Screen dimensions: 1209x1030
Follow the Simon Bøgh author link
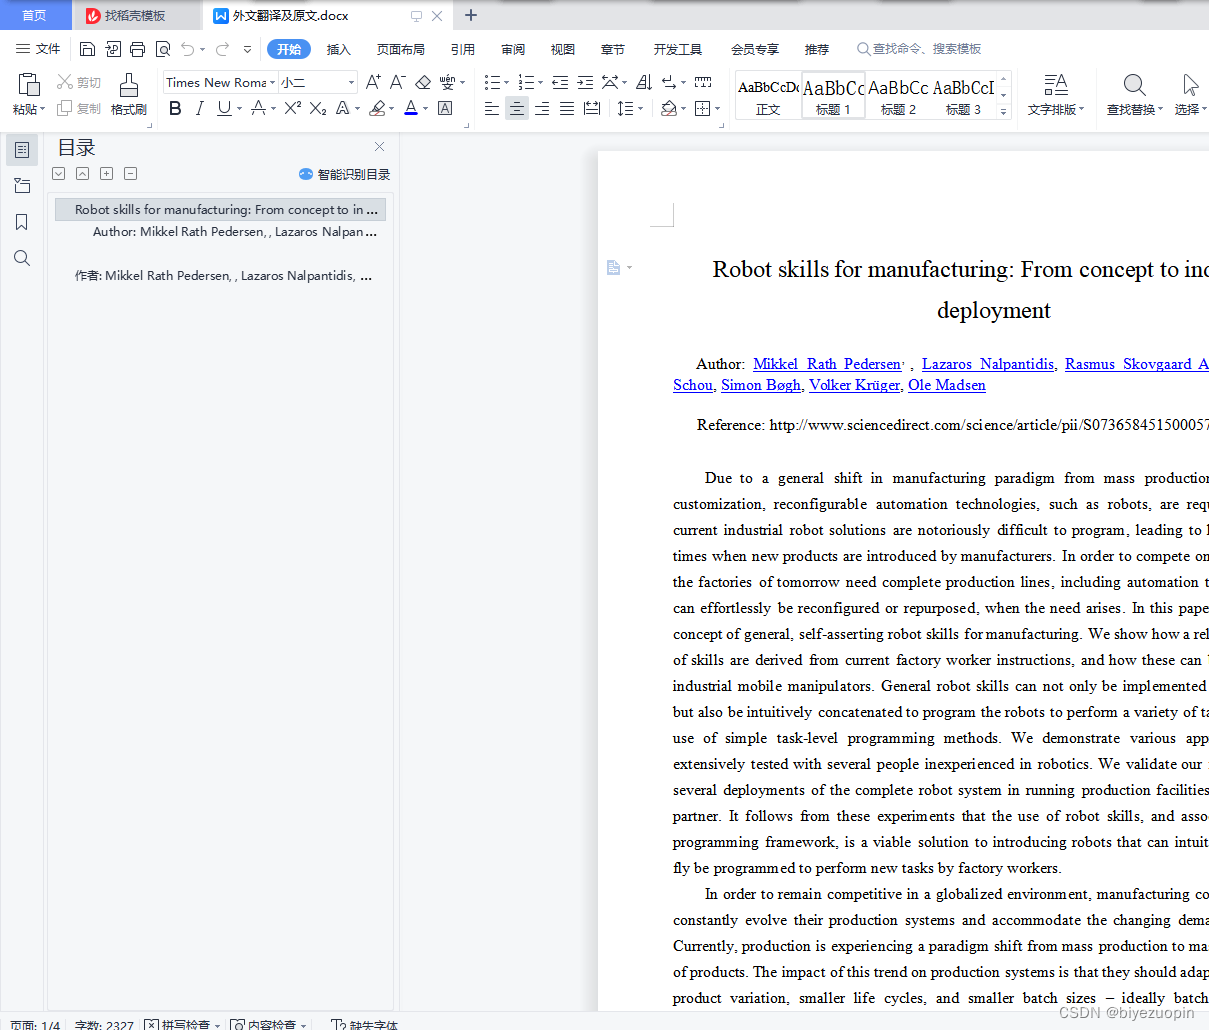click(x=761, y=385)
